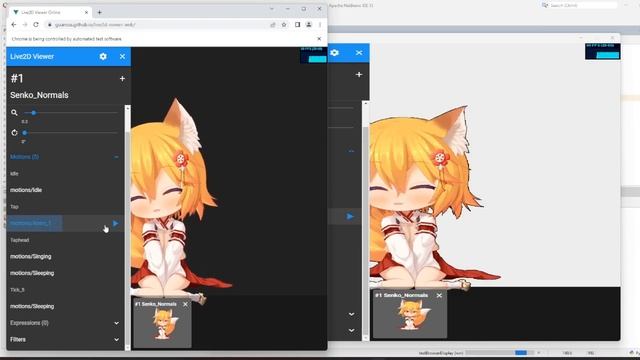This screenshot has width=640, height=360.
Task: Add a new model with the plus beside #1
Action: (x=122, y=78)
